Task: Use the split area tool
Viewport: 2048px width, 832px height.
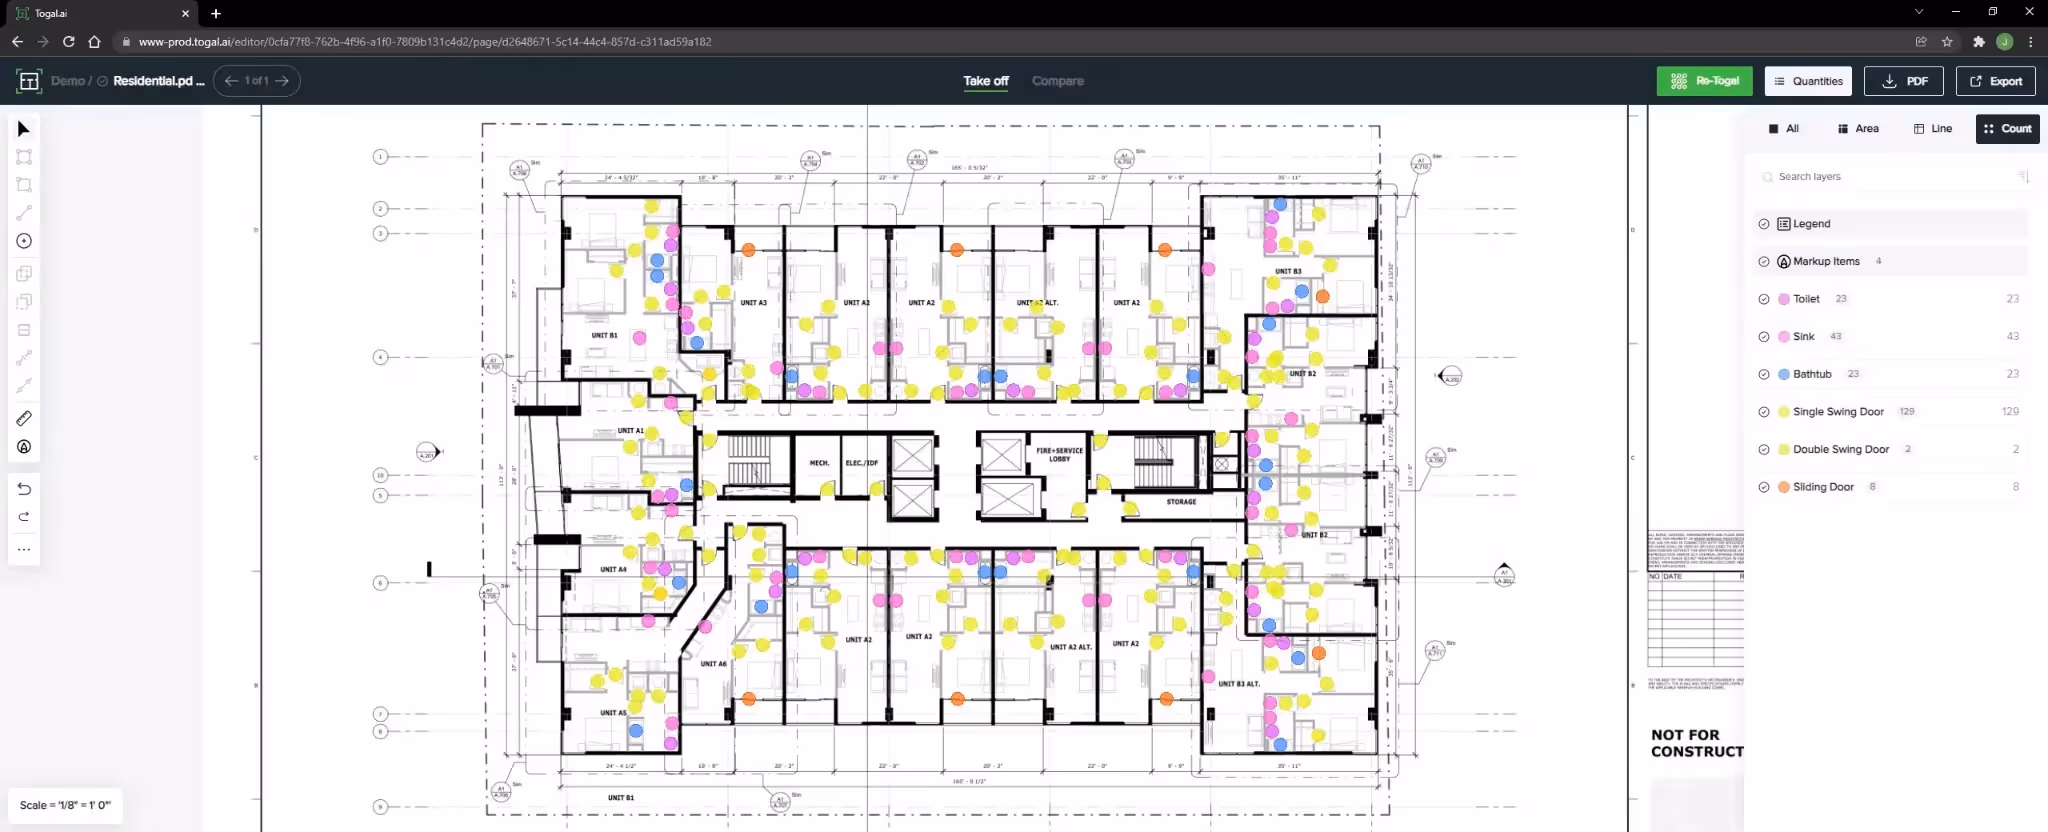Action: pos(24,330)
